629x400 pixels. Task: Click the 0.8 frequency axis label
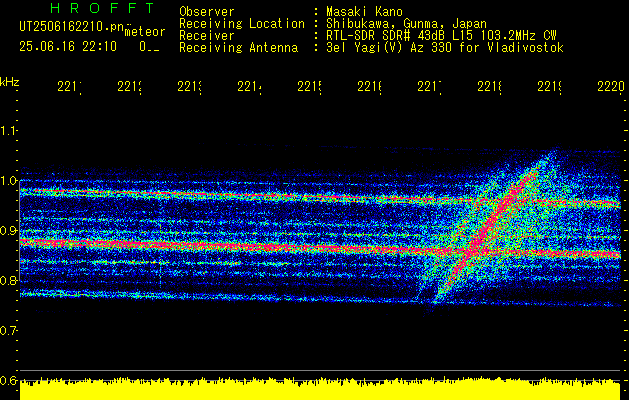(8, 280)
